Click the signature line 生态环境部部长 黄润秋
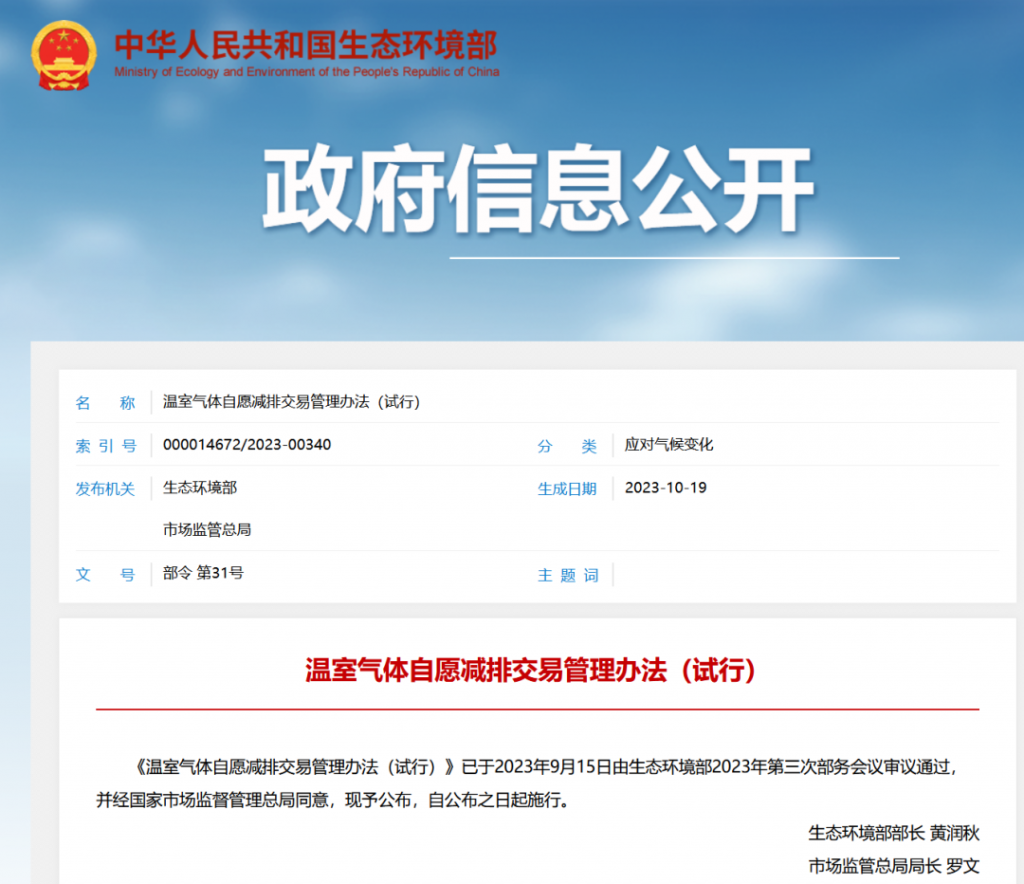1024x884 pixels. (x=893, y=832)
